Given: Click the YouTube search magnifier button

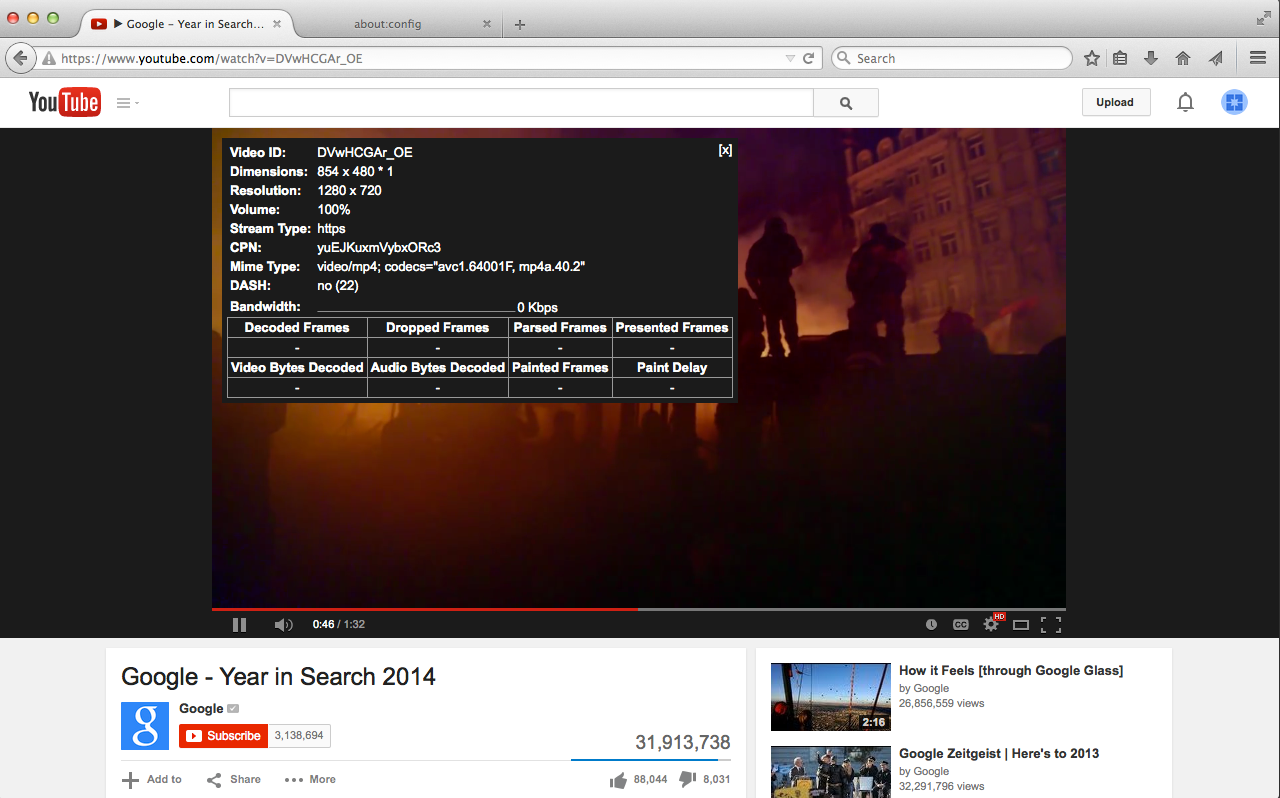Looking at the screenshot, I should pyautogui.click(x=846, y=102).
